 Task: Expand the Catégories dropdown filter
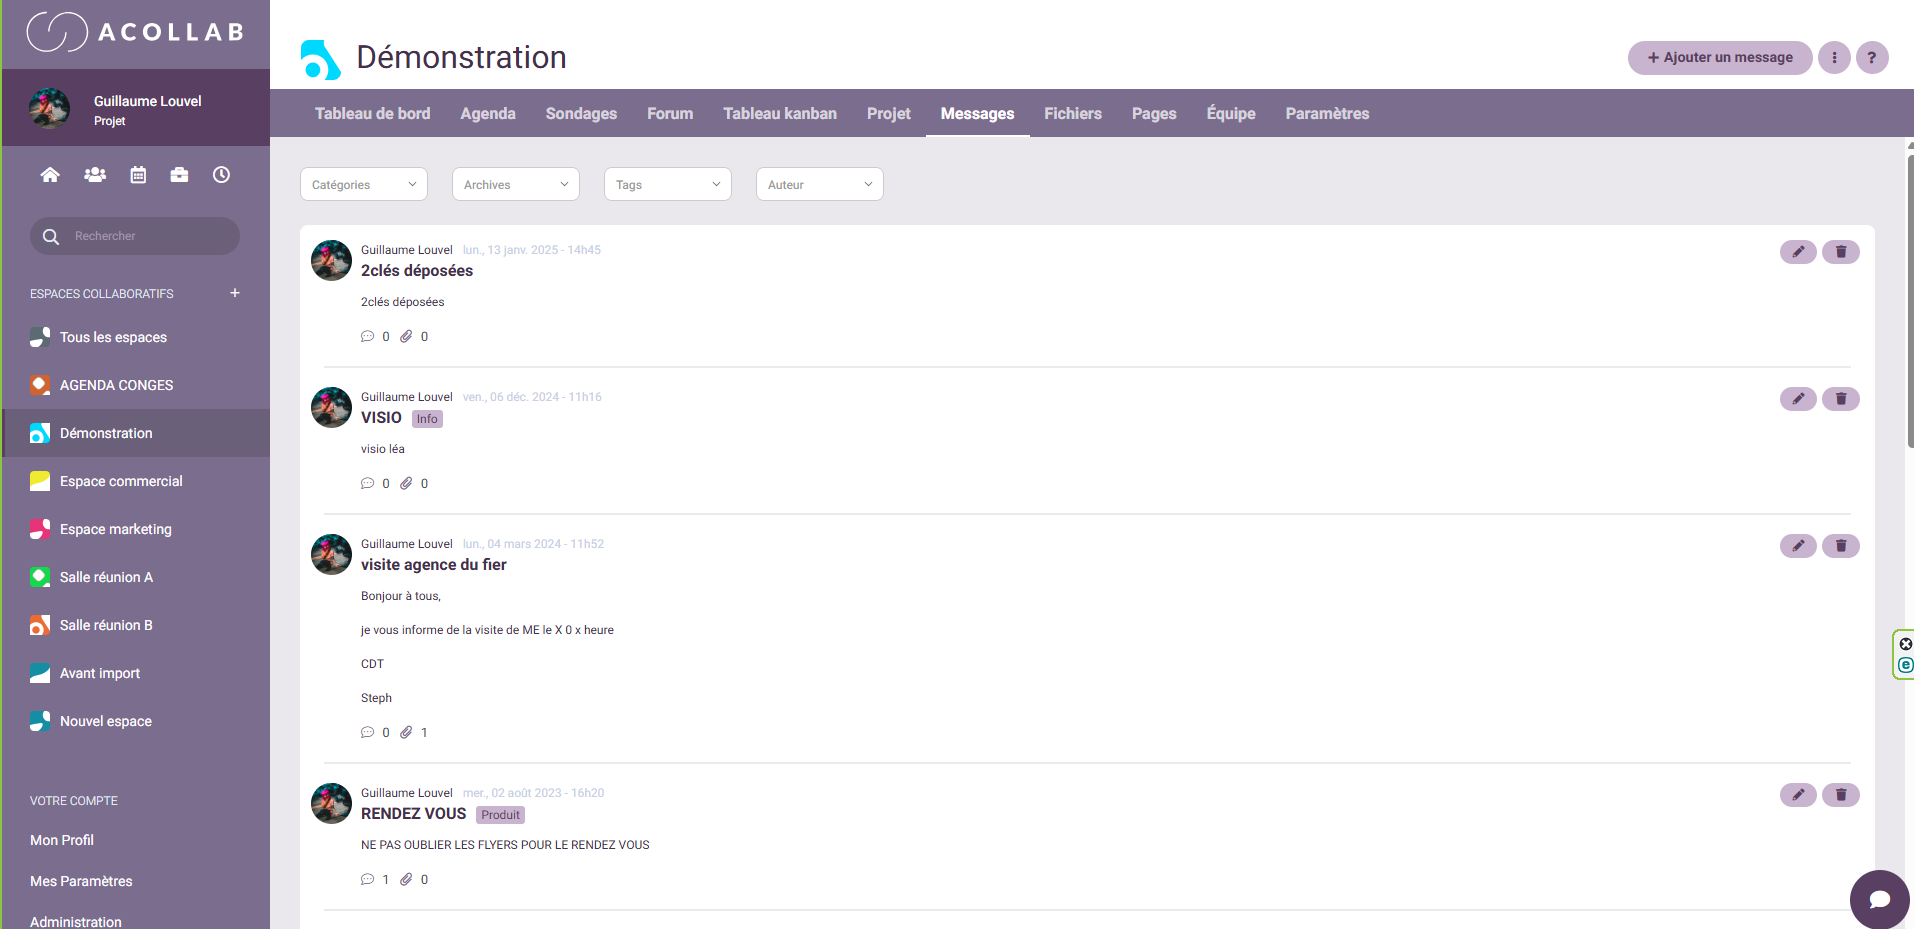tap(363, 185)
